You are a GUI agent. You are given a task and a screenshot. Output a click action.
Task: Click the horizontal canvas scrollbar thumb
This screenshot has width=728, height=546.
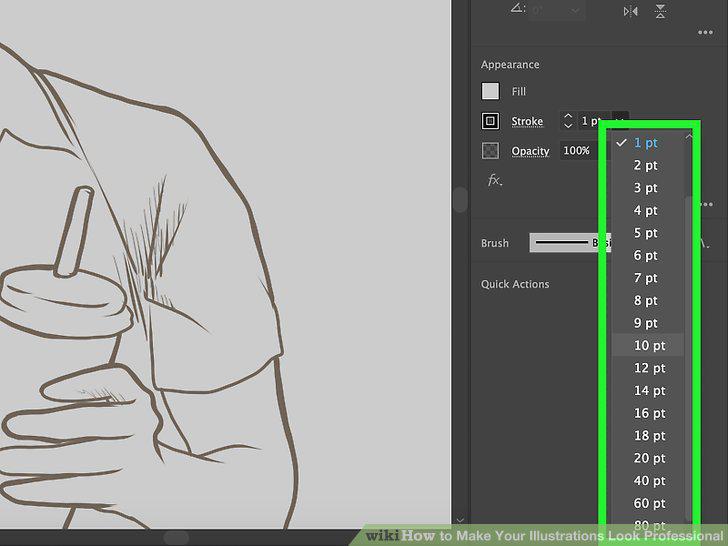click(176, 538)
